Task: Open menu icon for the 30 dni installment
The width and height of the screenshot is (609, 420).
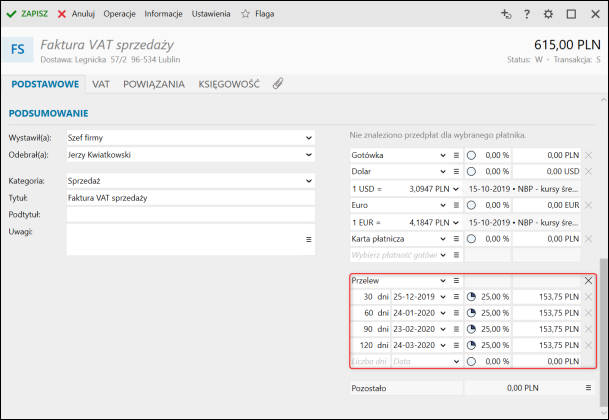Action: coord(456,297)
